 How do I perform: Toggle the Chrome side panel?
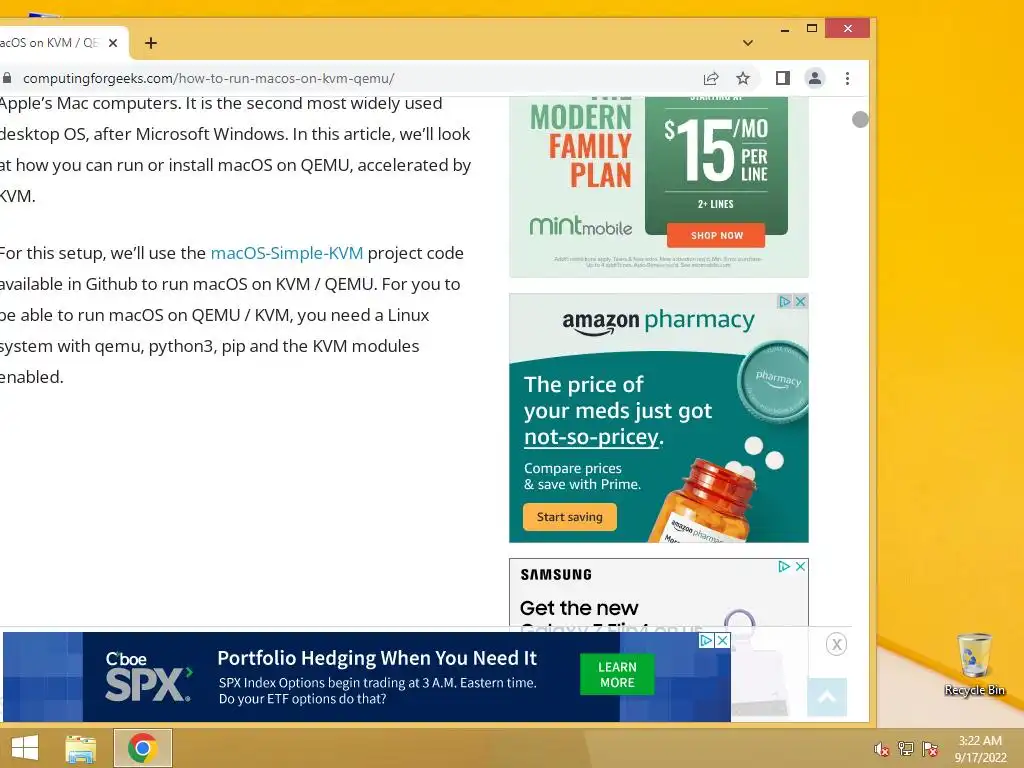click(x=782, y=78)
